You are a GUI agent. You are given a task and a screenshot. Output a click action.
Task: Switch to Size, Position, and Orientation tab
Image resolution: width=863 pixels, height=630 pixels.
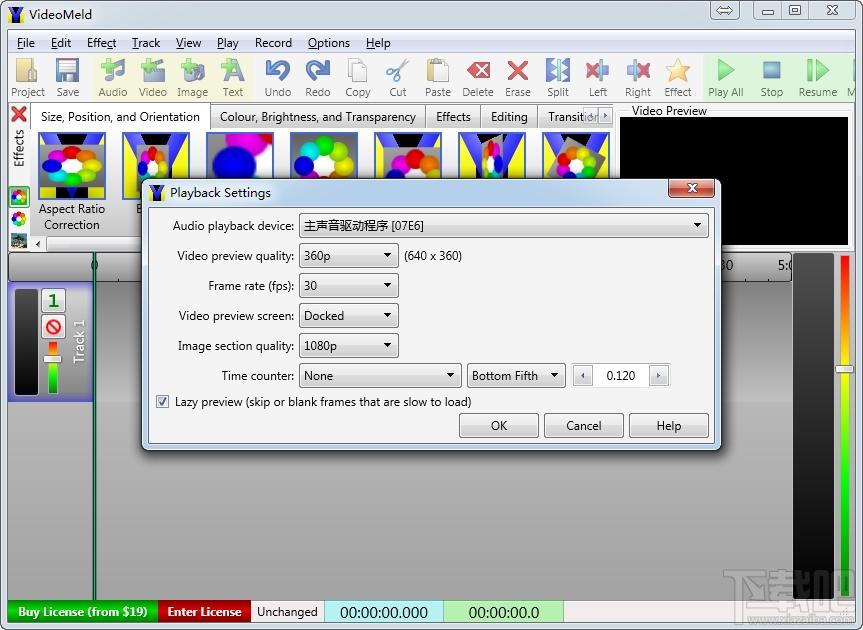[120, 117]
